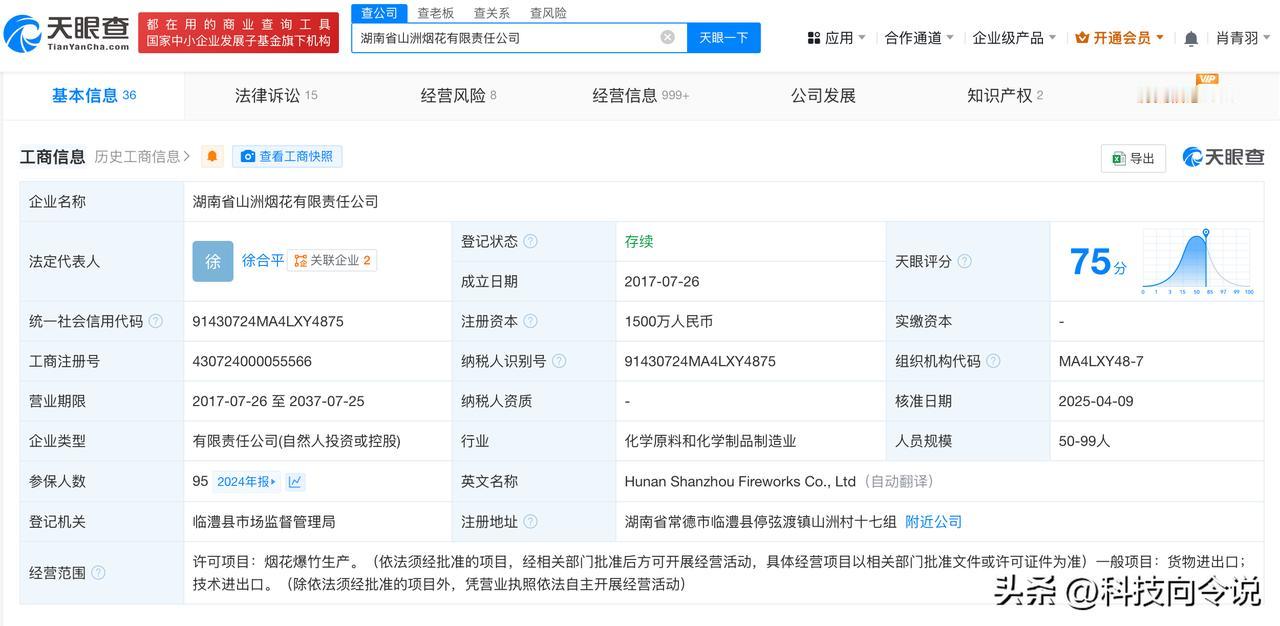Image resolution: width=1280 pixels, height=626 pixels.
Task: Switch to the 查关系 search tab
Action: (491, 13)
